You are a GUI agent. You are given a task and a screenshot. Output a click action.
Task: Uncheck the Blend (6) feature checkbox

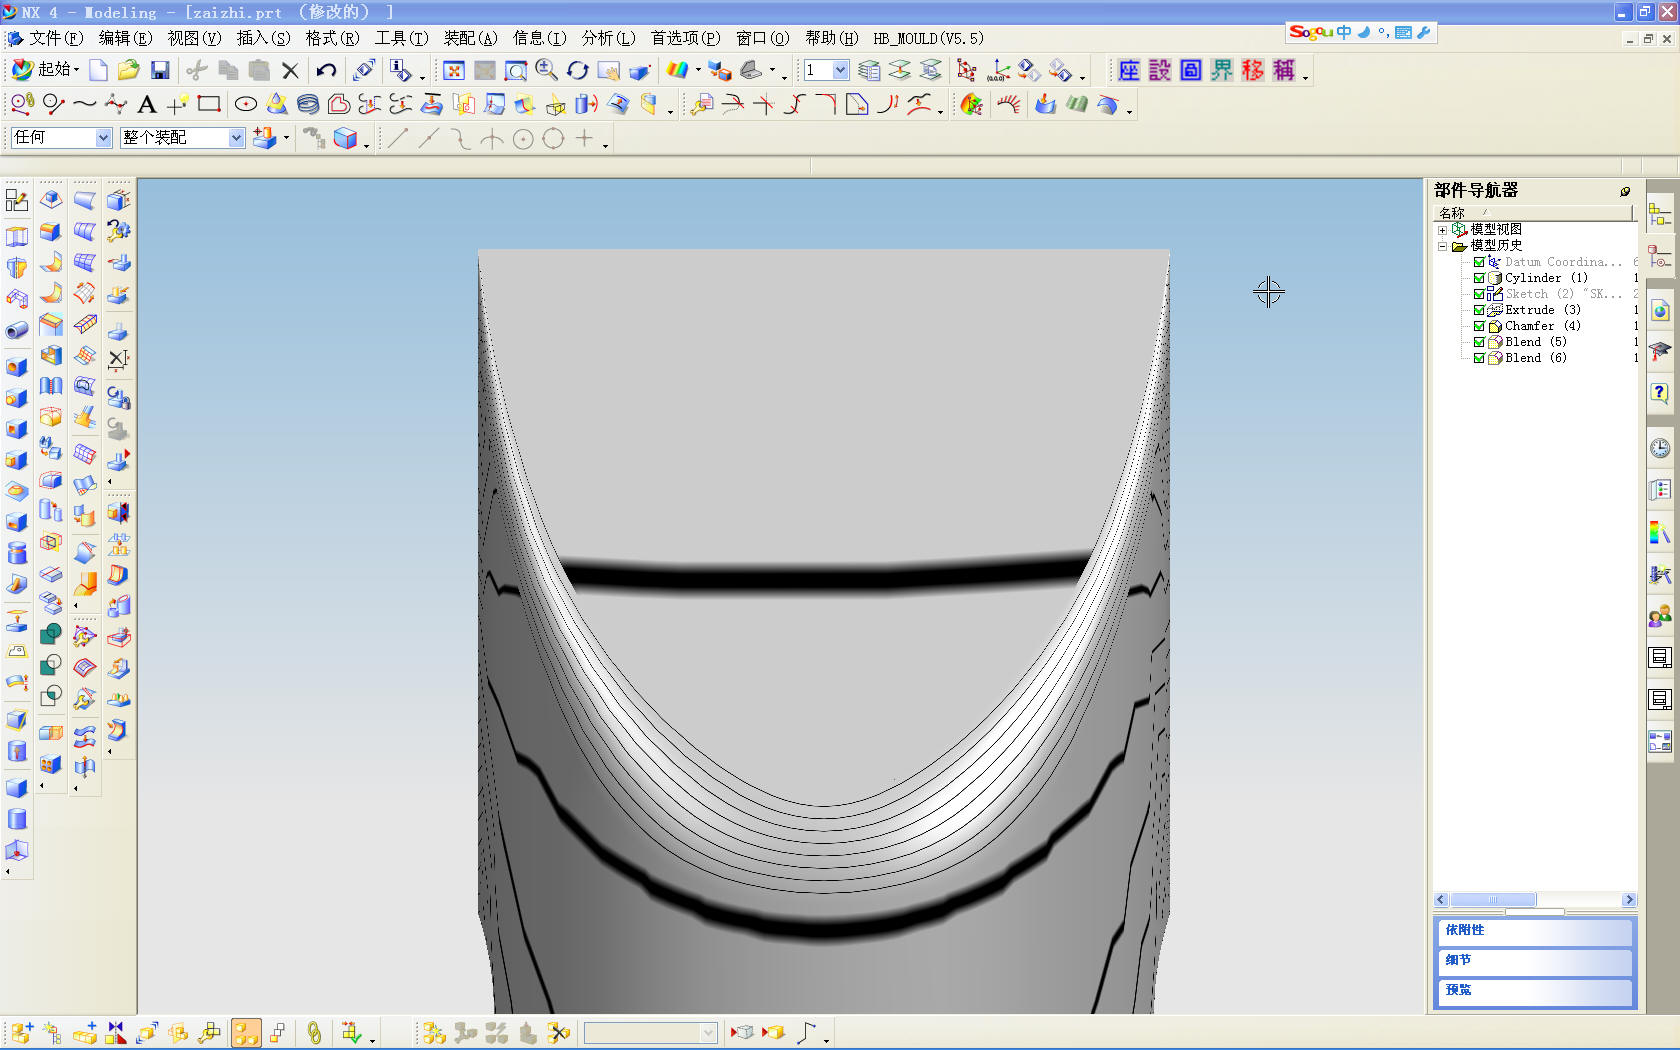tap(1479, 358)
